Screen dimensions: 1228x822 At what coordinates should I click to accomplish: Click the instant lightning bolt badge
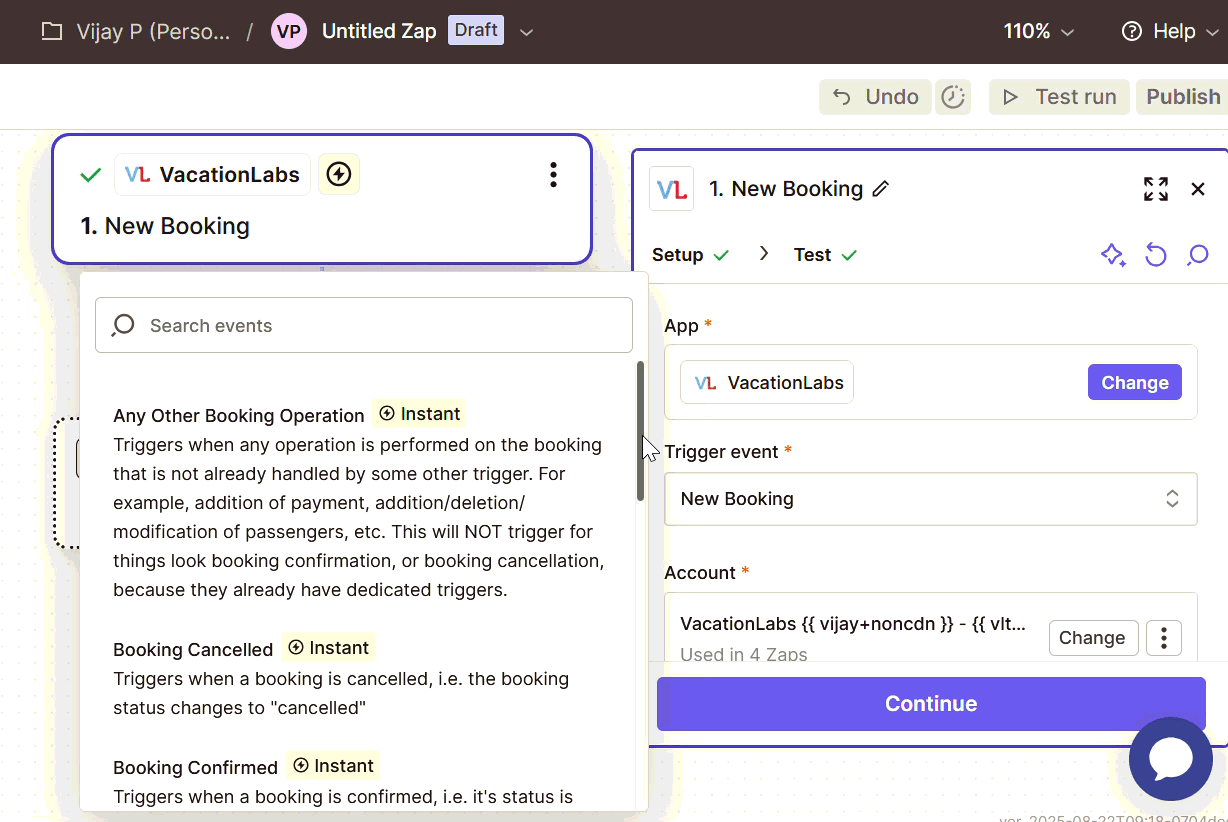(339, 175)
